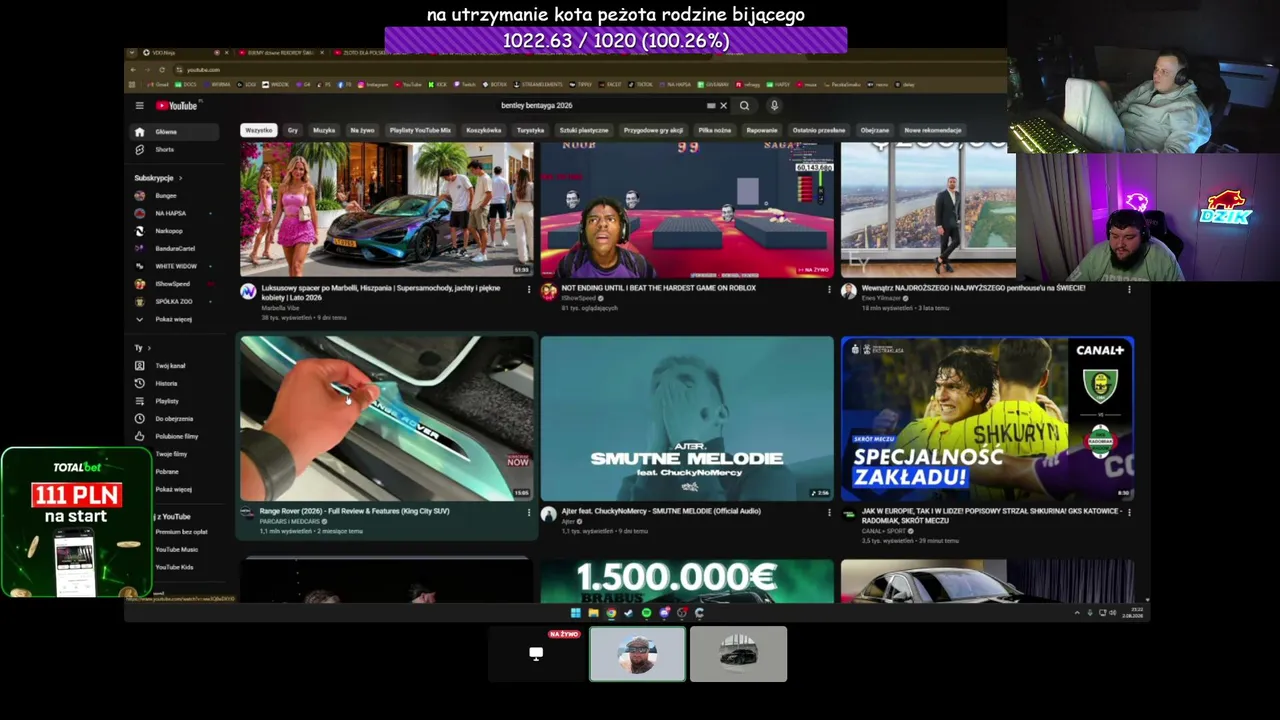Open the SMUTNE MELODIE video thumbnail
Image resolution: width=1280 pixels, height=720 pixels.
pos(687,418)
